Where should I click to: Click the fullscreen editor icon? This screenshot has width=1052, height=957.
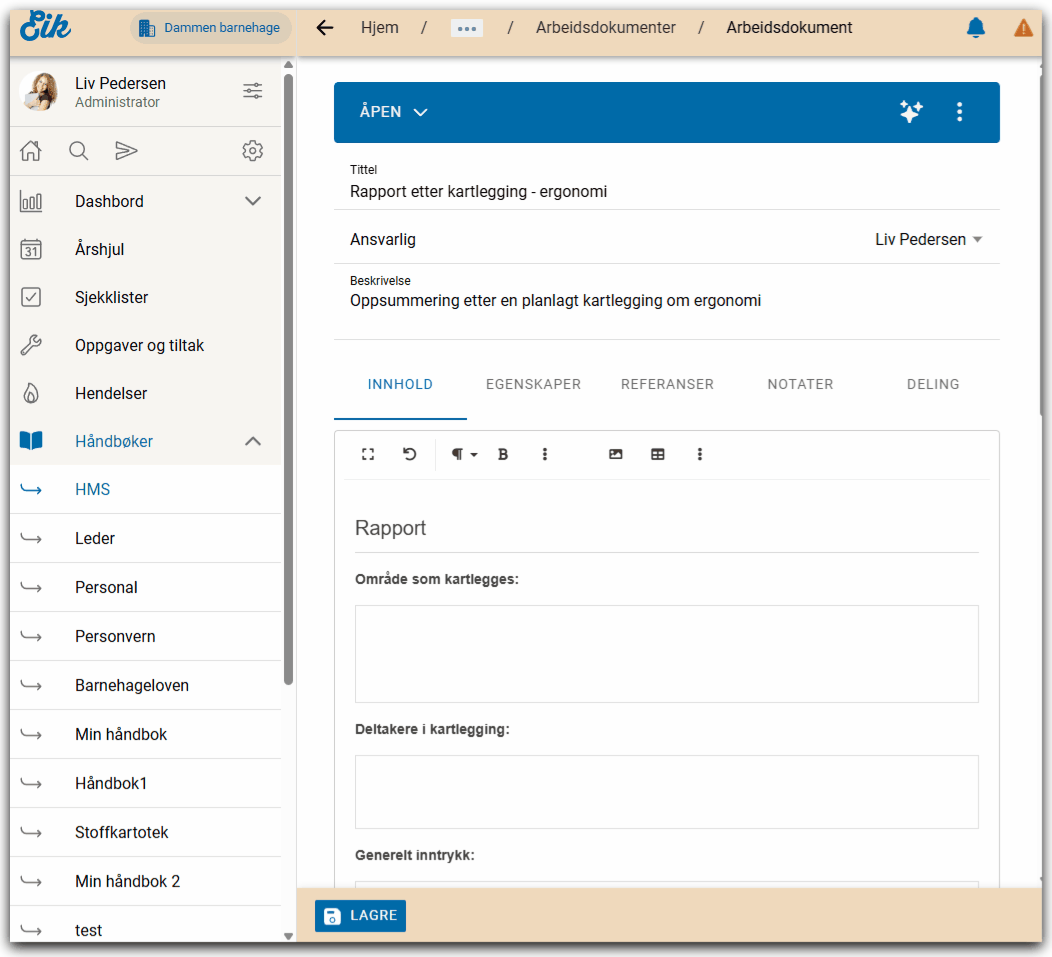(x=368, y=454)
